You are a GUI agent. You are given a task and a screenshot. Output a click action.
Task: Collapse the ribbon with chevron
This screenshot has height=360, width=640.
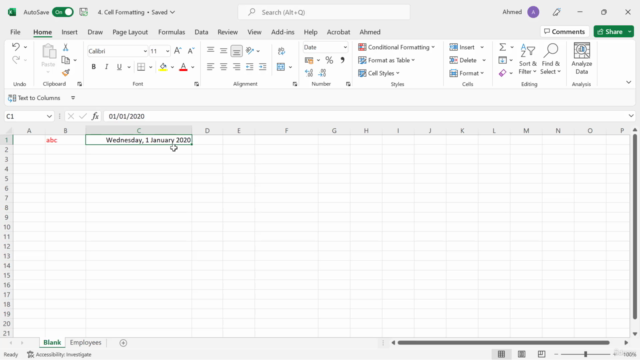[629, 82]
